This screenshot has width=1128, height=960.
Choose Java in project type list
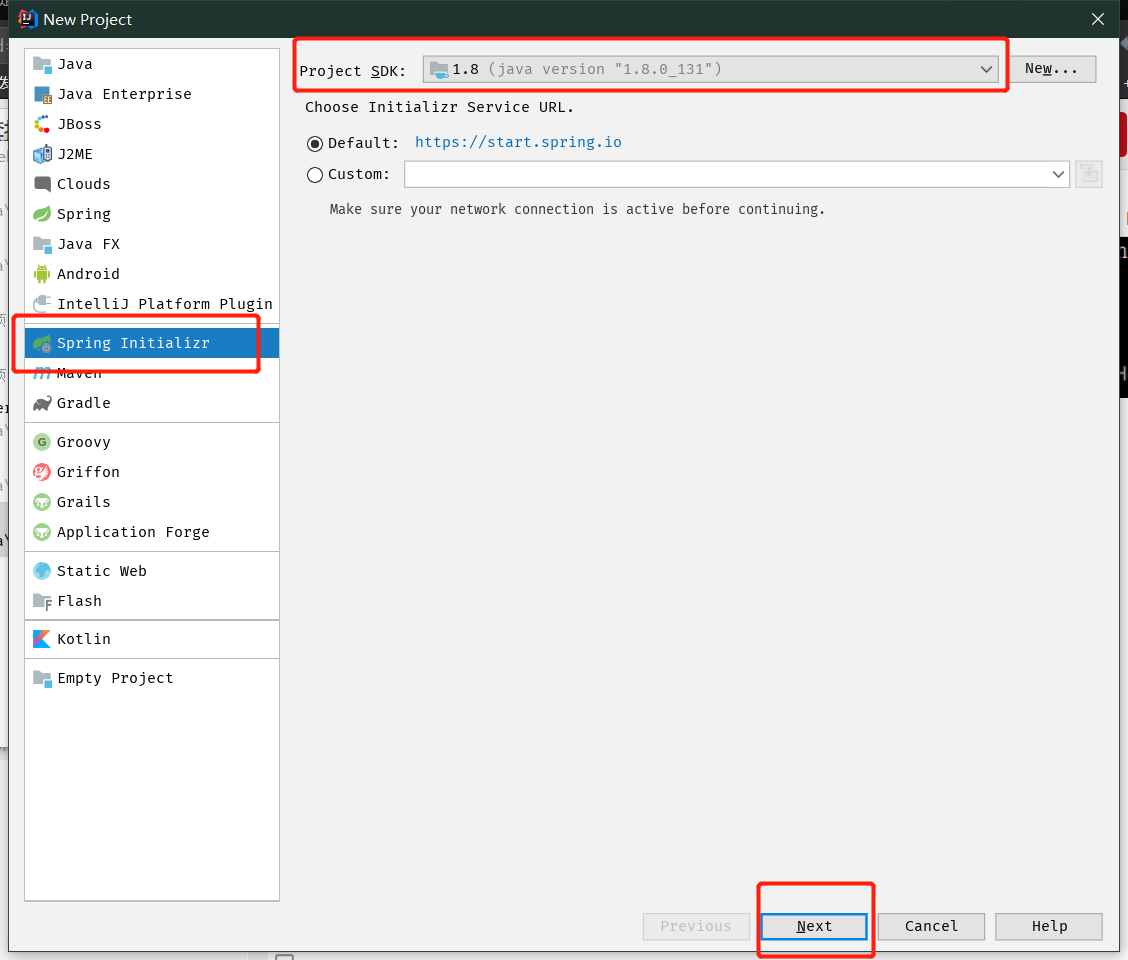(75, 64)
